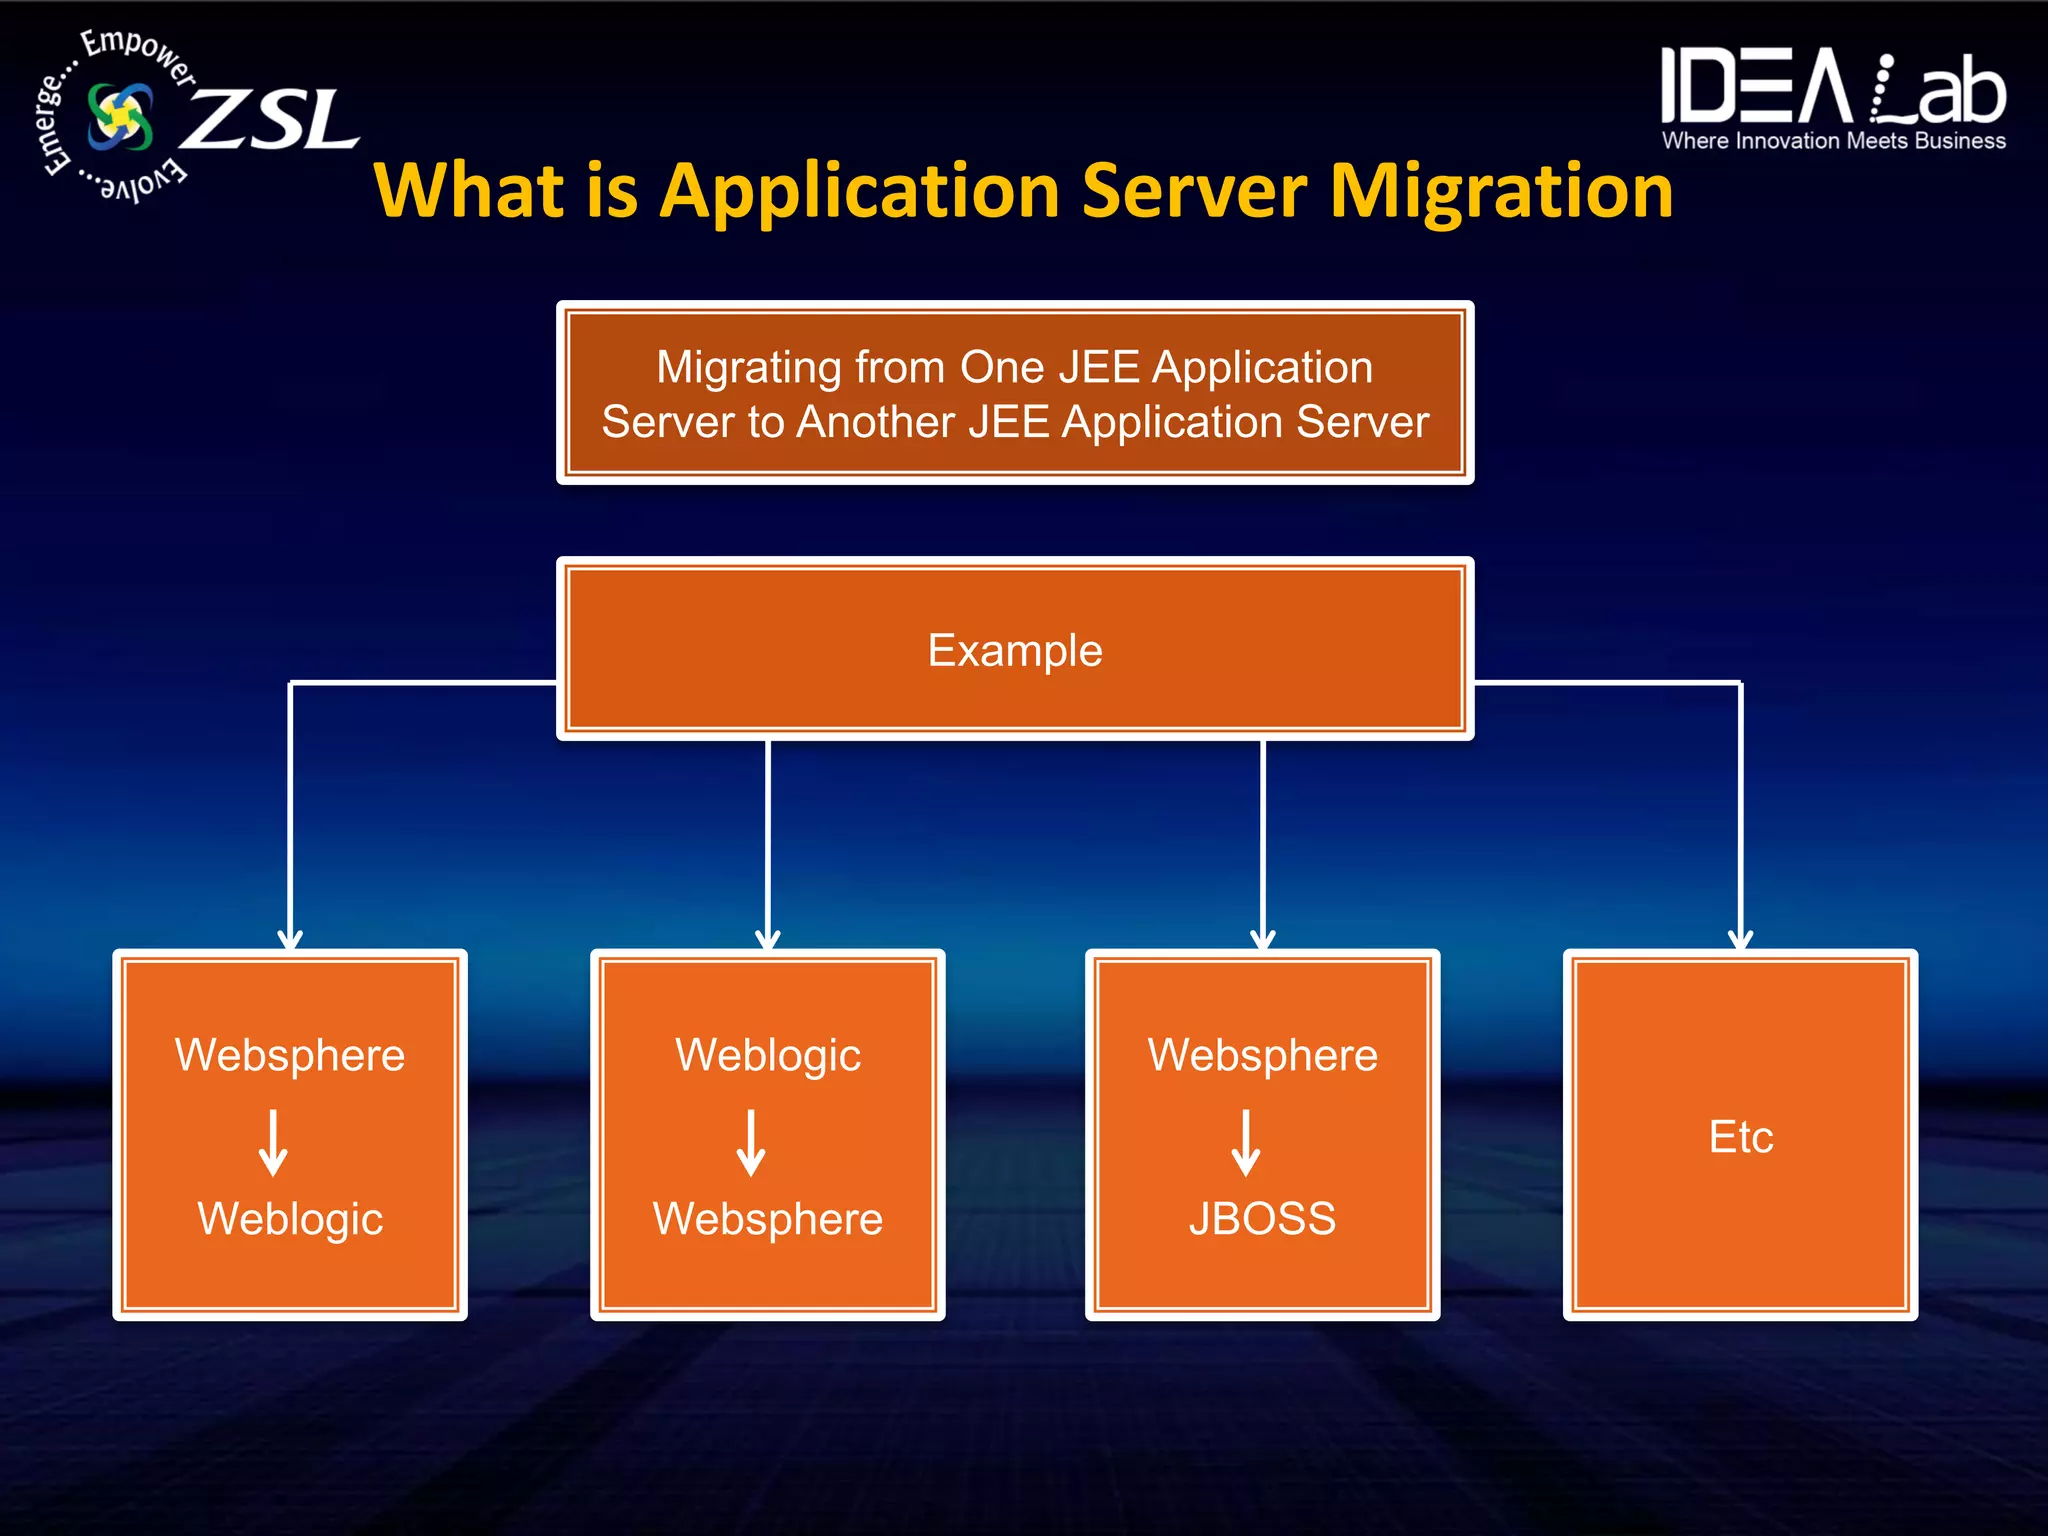Select the Migrating from One JEE Application box
Screen dimensions: 2048x1536
point(1015,393)
